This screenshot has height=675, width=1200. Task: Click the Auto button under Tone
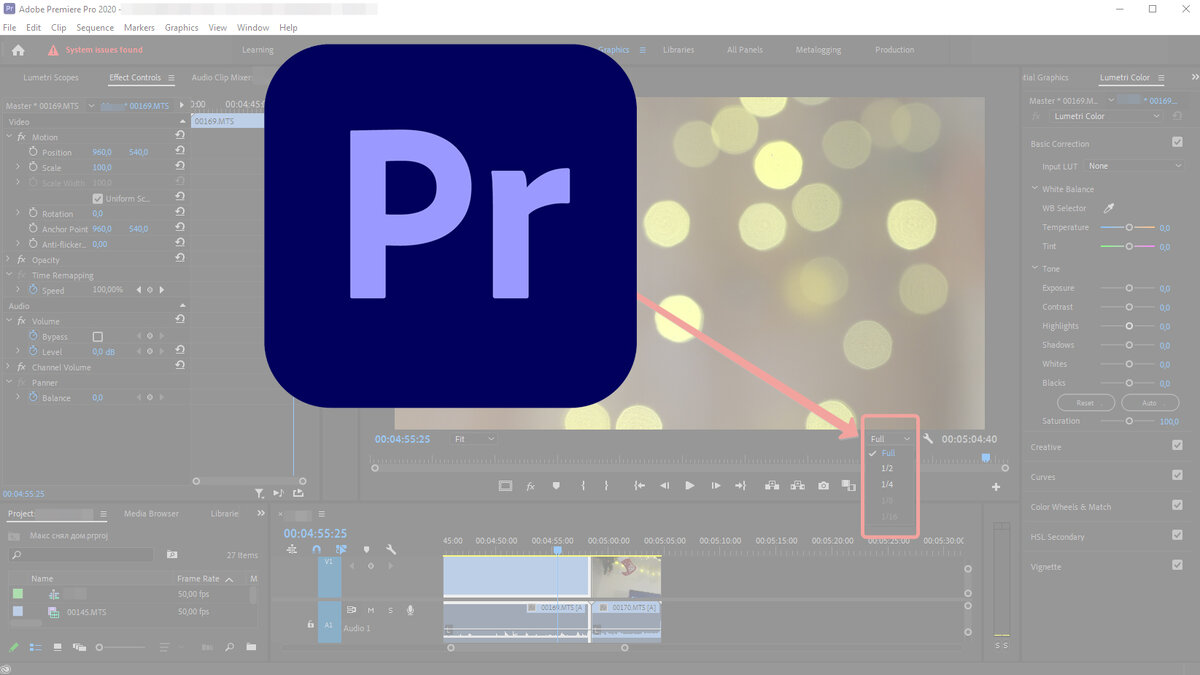1150,403
